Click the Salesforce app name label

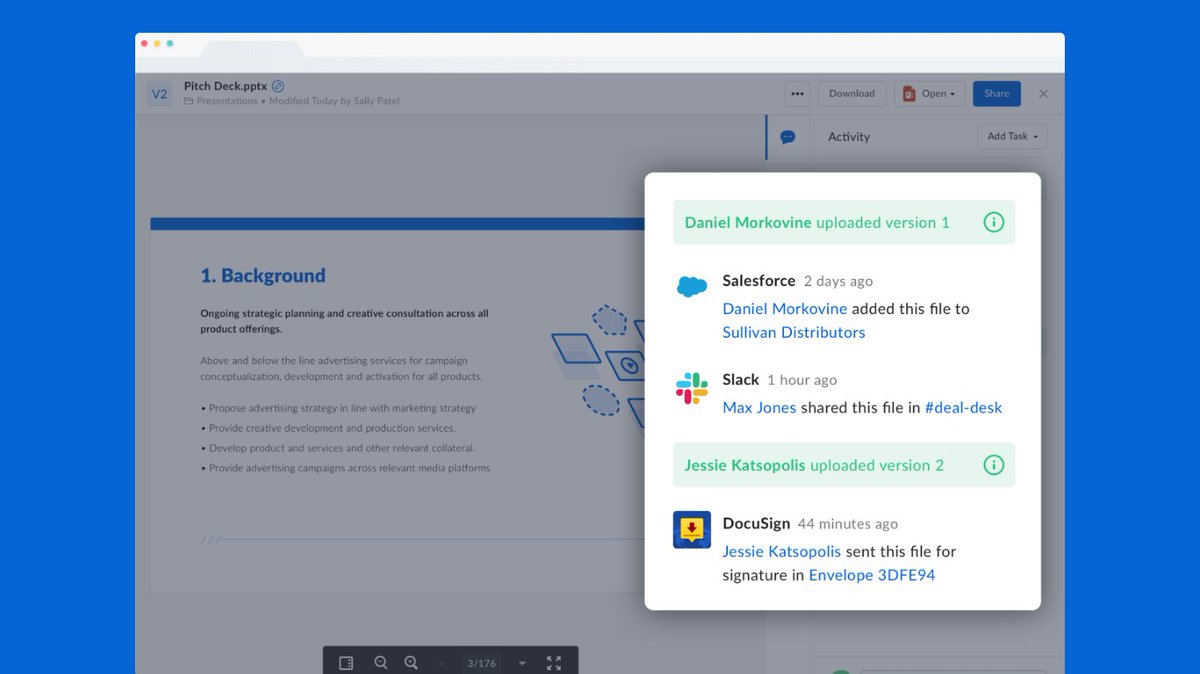(x=759, y=281)
